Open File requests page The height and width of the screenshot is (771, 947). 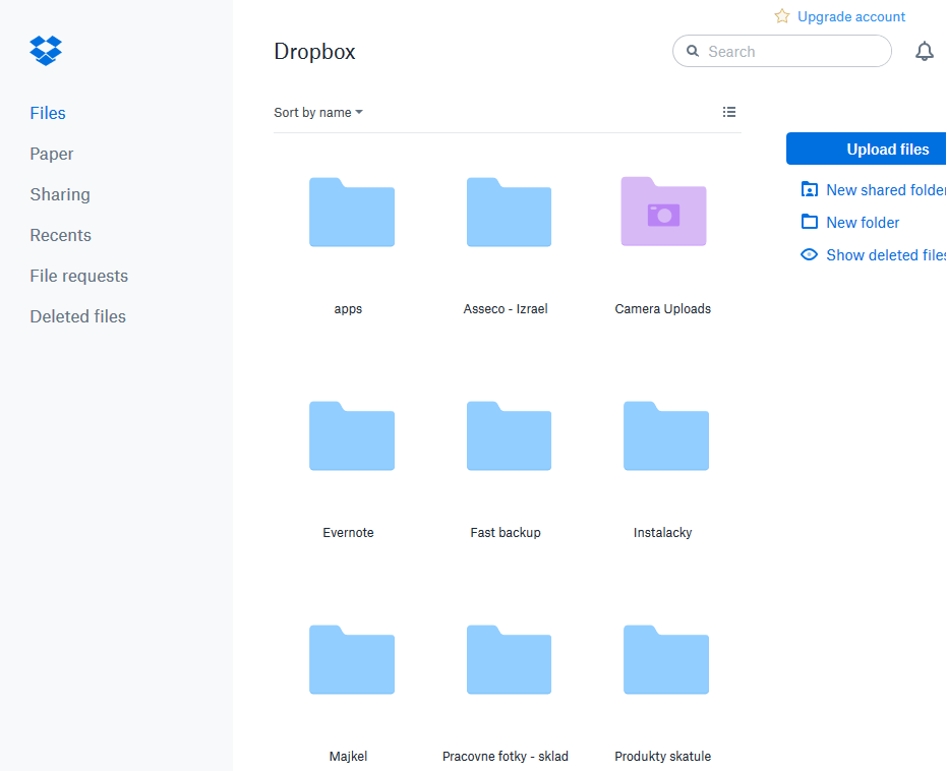[x=79, y=276]
